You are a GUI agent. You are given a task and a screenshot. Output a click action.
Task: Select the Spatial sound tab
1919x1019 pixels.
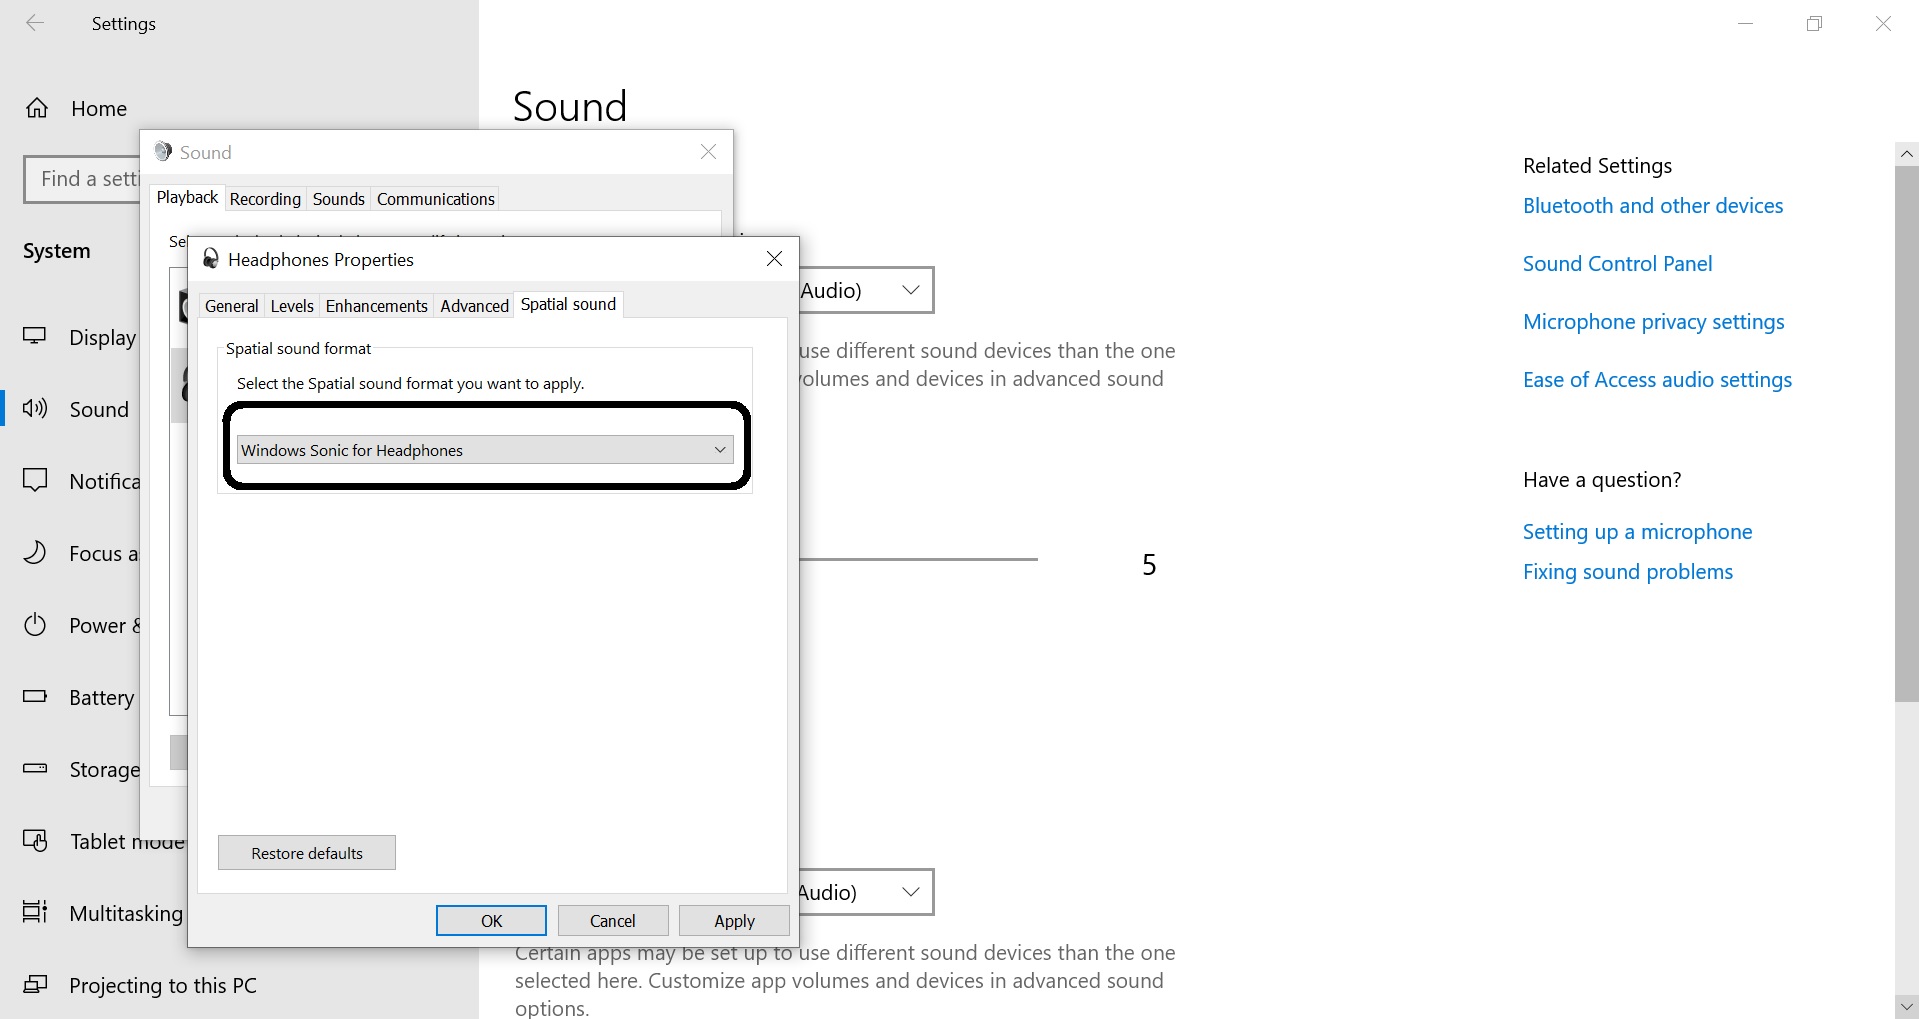click(568, 304)
